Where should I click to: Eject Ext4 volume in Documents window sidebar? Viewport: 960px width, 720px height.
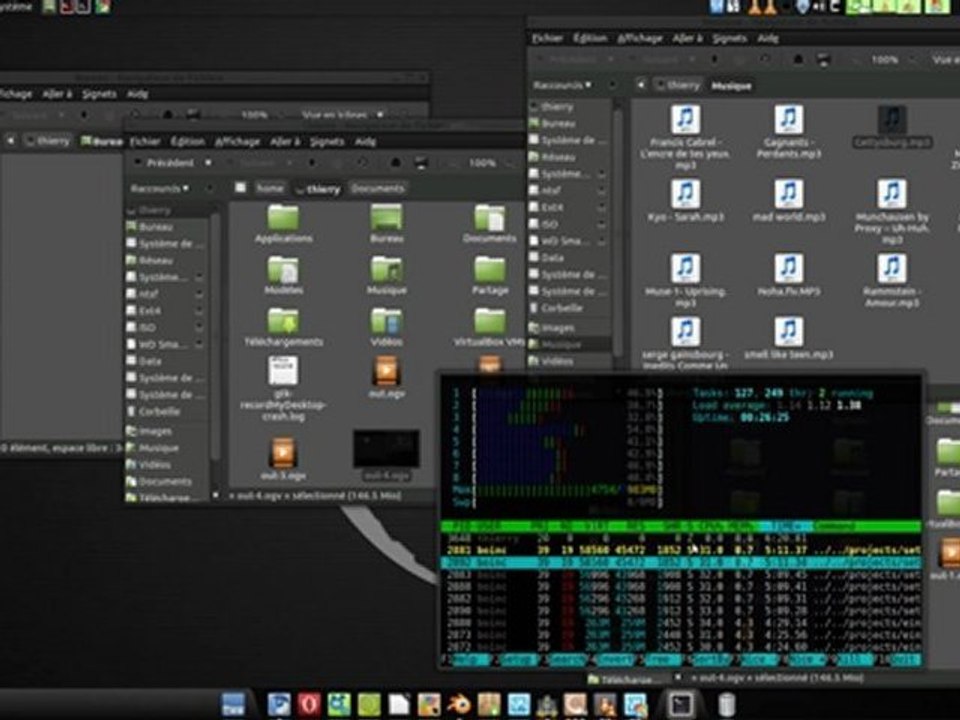click(199, 311)
